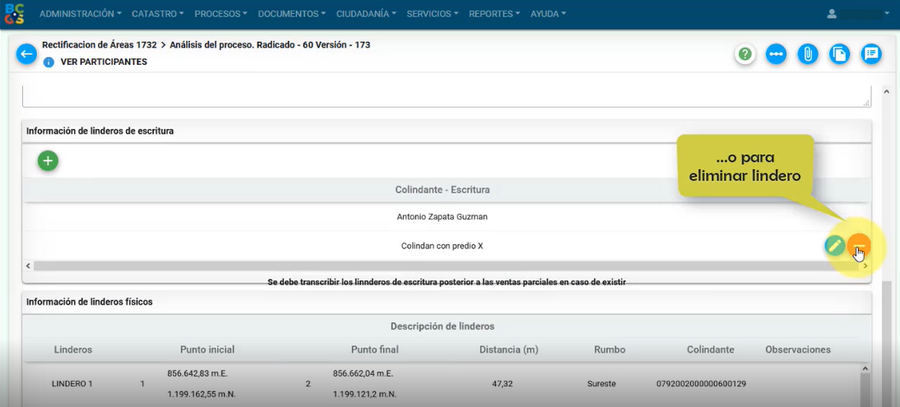
Task: Delete lindero with the orange minus button
Action: (859, 246)
